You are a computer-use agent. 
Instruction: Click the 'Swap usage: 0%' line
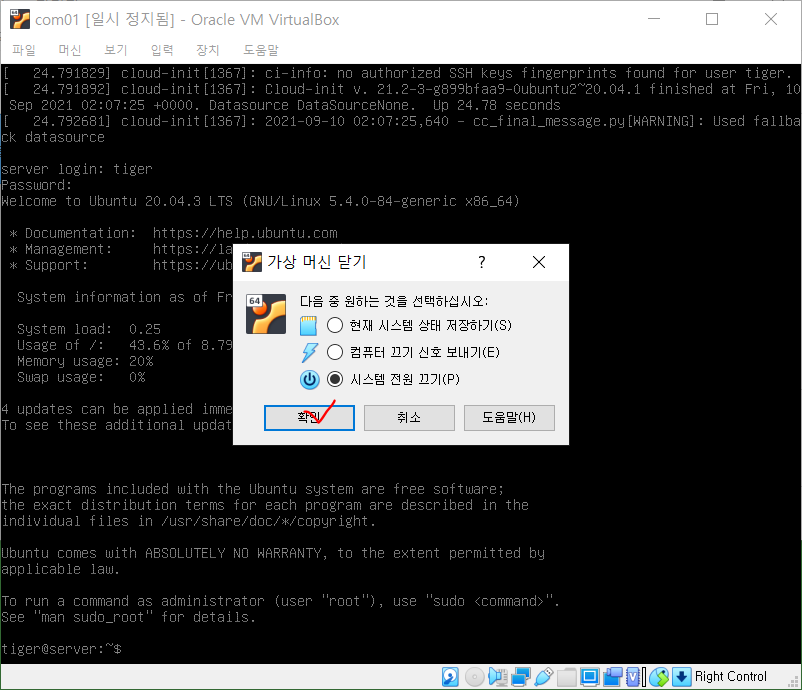tap(81, 377)
